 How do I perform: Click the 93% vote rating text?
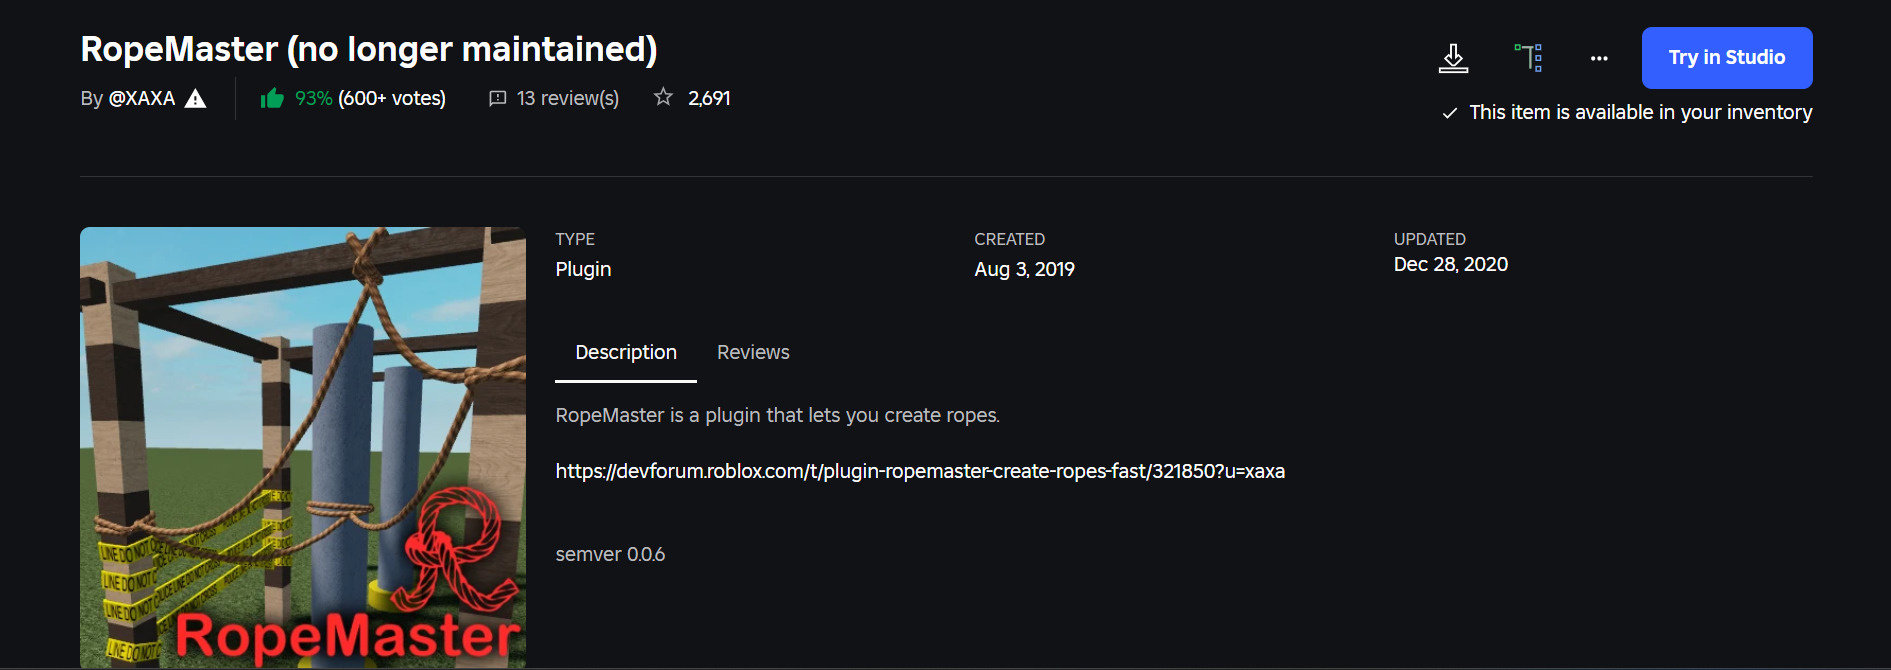(313, 98)
